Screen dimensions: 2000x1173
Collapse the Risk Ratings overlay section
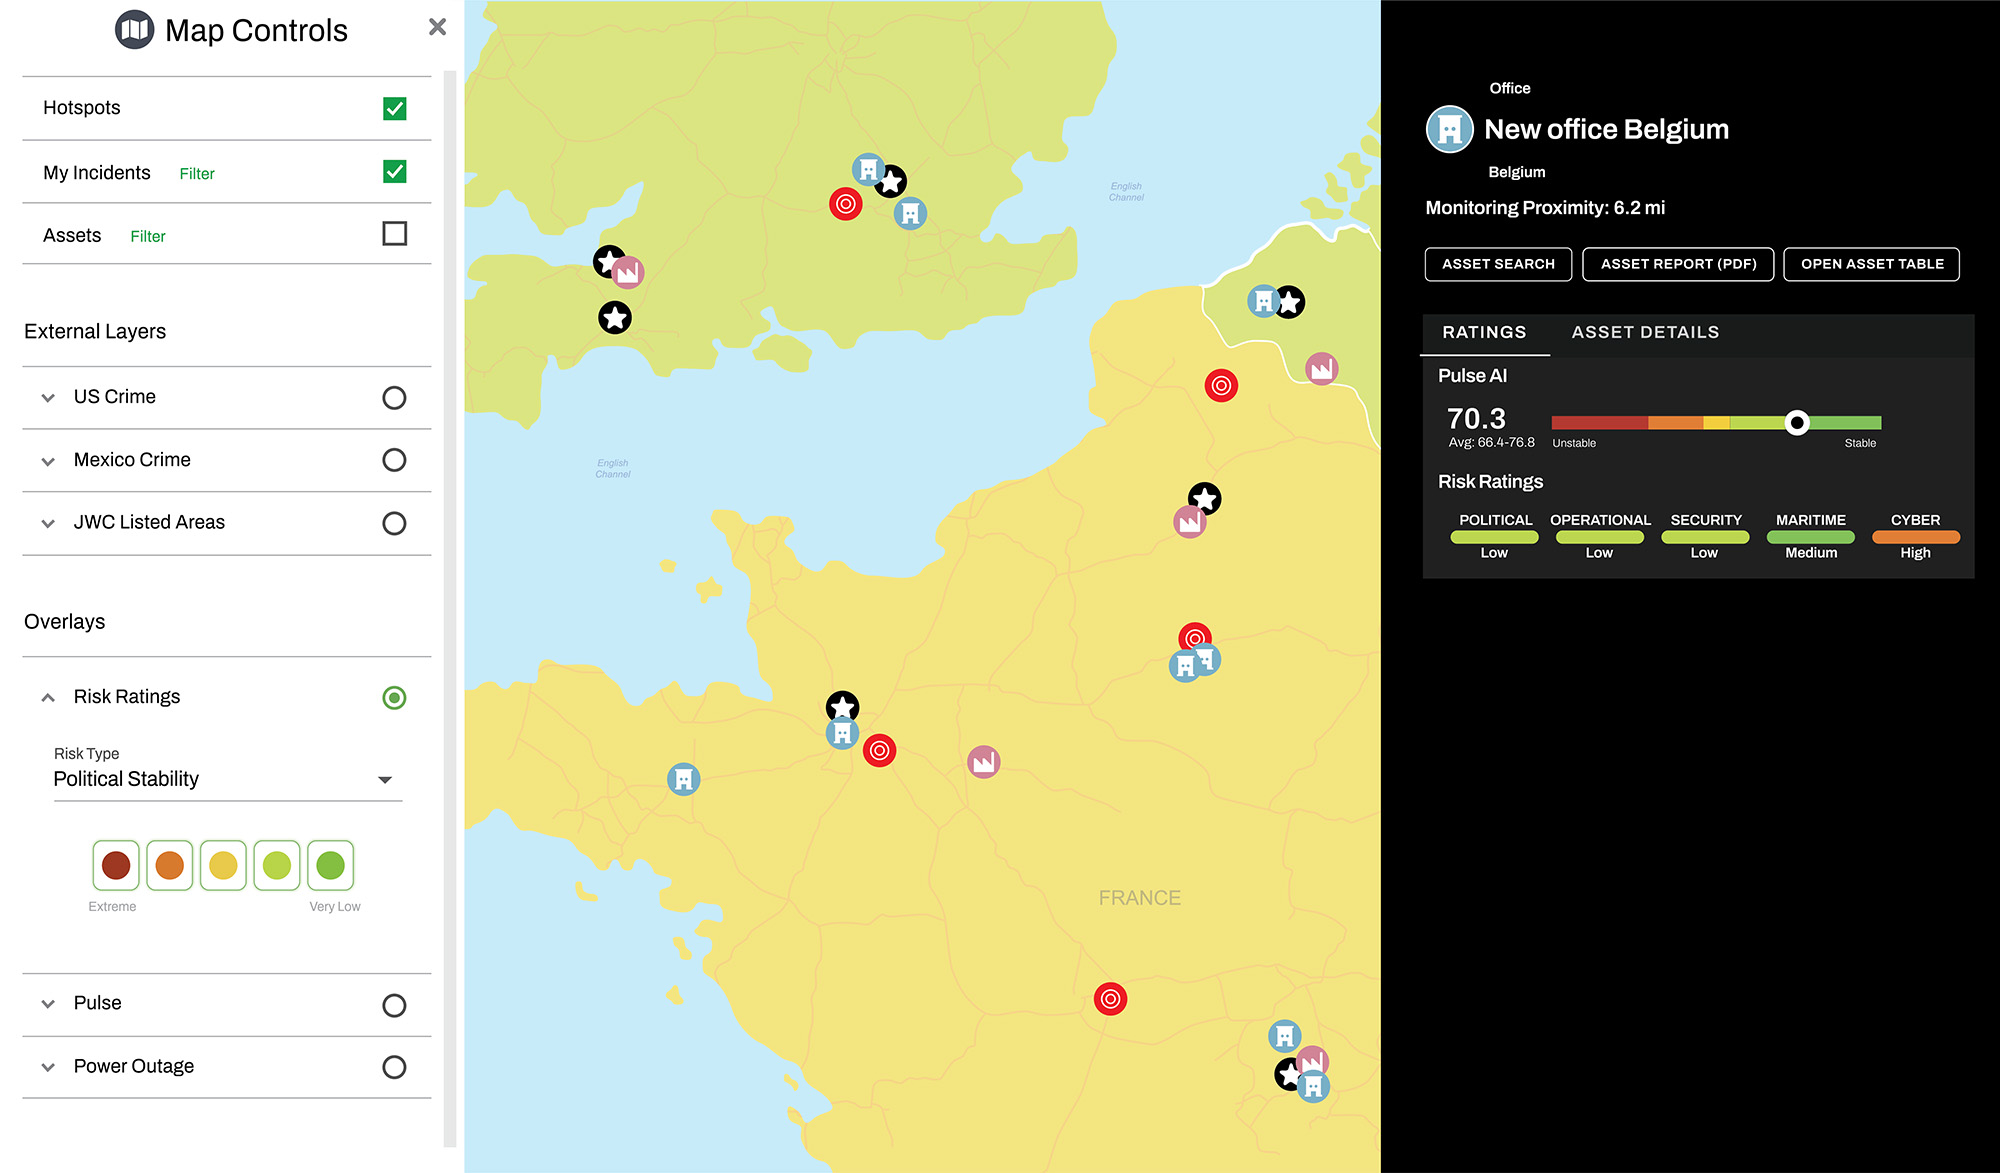pyautogui.click(x=48, y=697)
